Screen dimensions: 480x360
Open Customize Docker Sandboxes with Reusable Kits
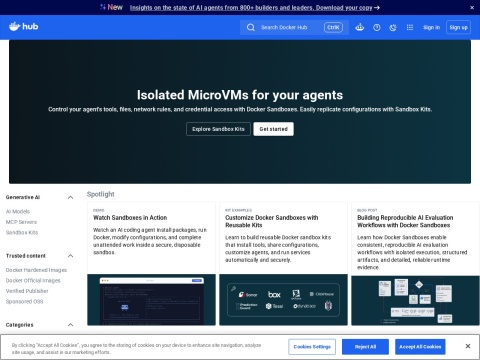coord(272,221)
